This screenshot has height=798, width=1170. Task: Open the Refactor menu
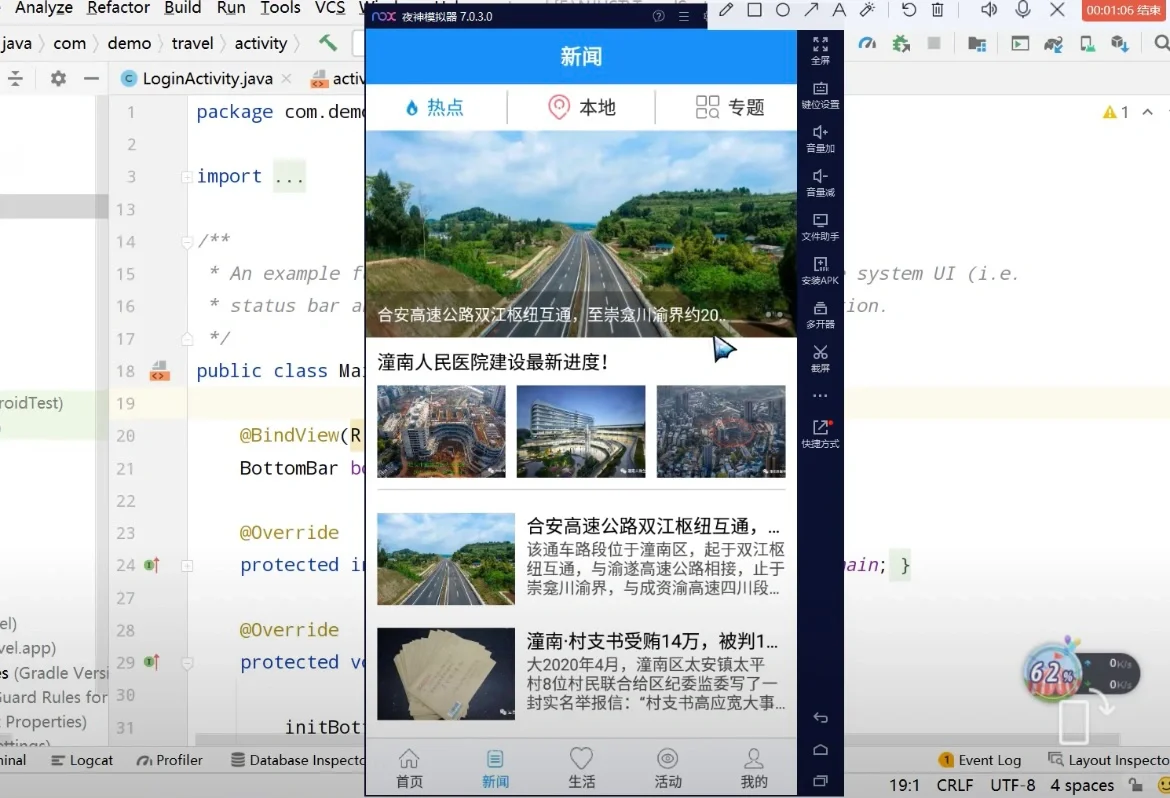[117, 9]
